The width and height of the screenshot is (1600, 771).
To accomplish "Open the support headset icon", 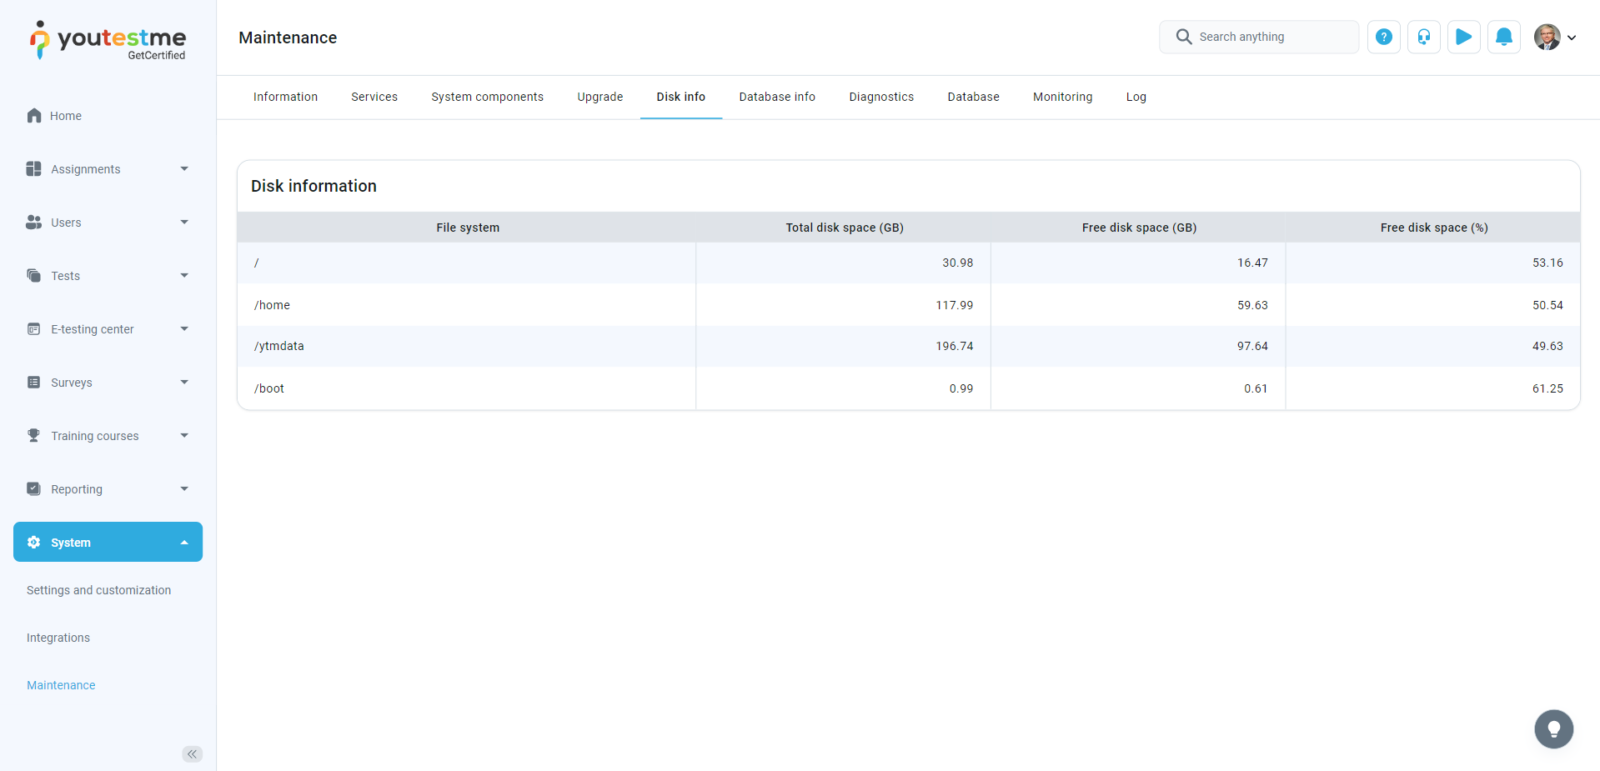I will [1423, 37].
